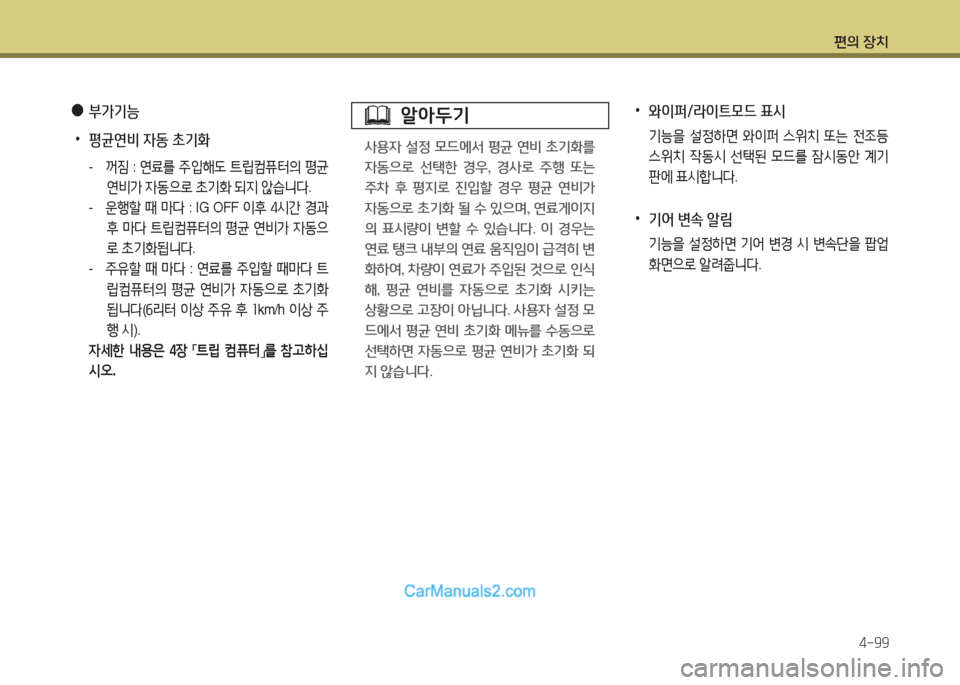Click the line 화면으로 알려줍니다.
960x685 pixels.
click(x=705, y=265)
